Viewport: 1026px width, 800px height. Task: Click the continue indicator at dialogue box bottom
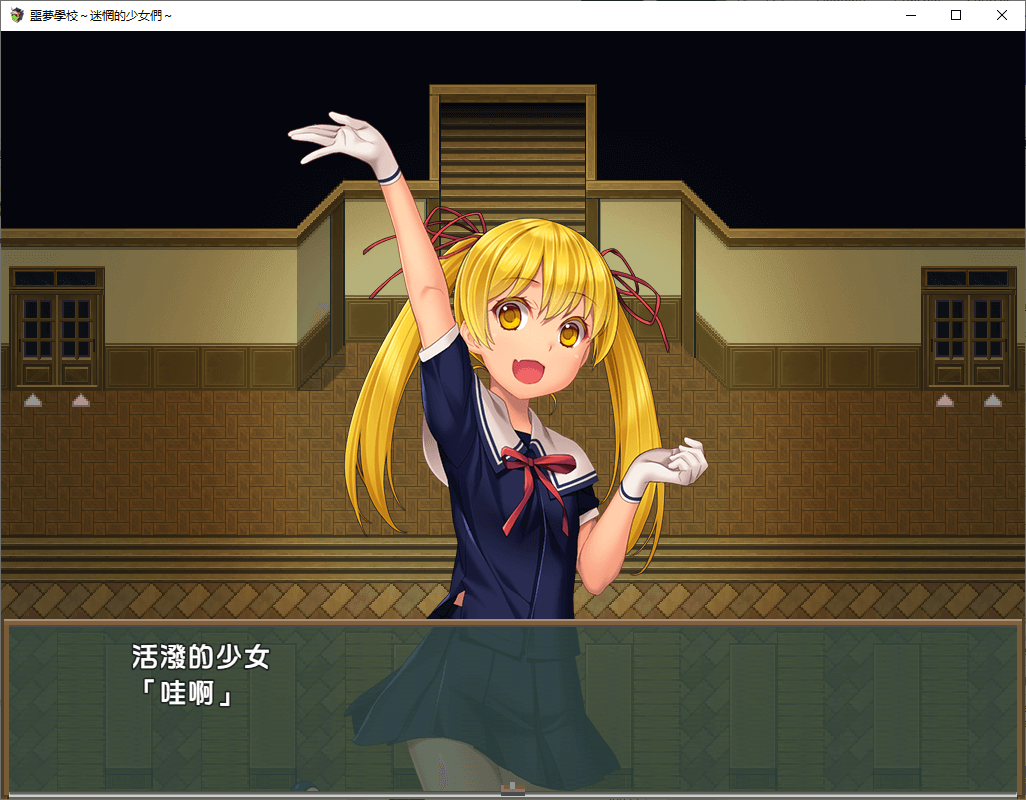pyautogui.click(x=512, y=789)
